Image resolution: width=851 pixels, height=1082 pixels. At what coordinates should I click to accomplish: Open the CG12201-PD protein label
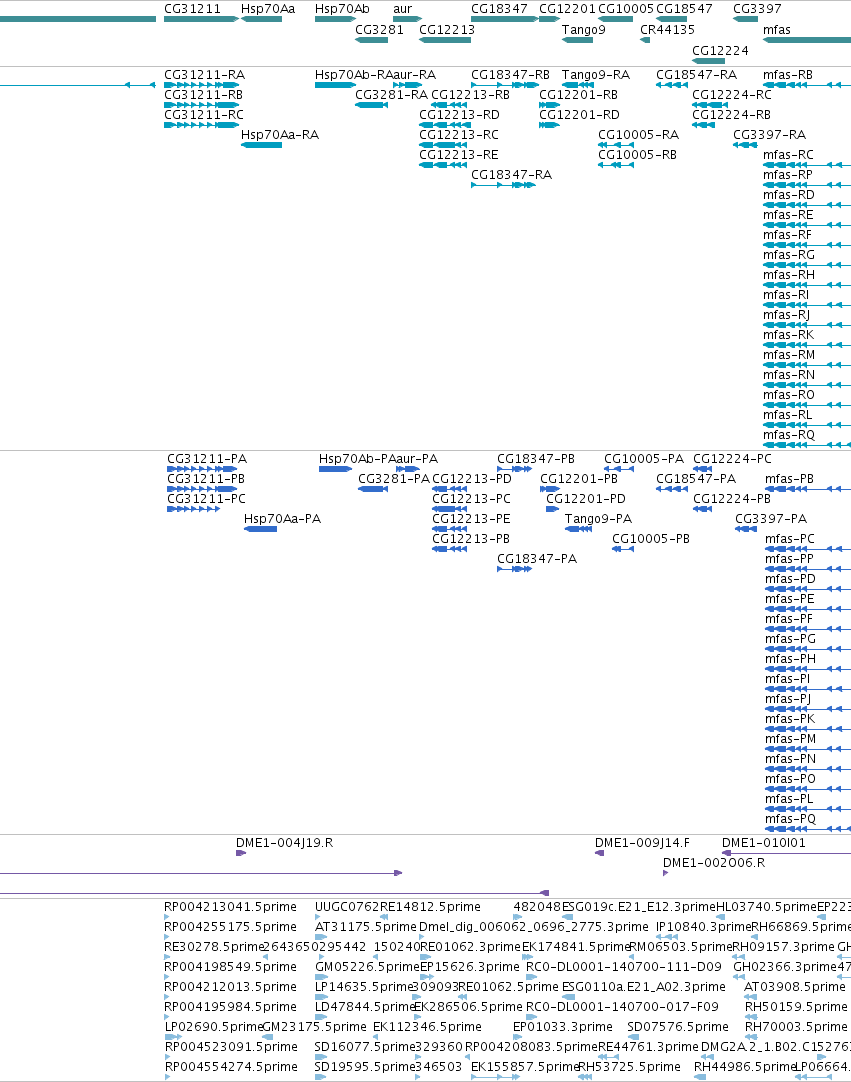point(586,499)
